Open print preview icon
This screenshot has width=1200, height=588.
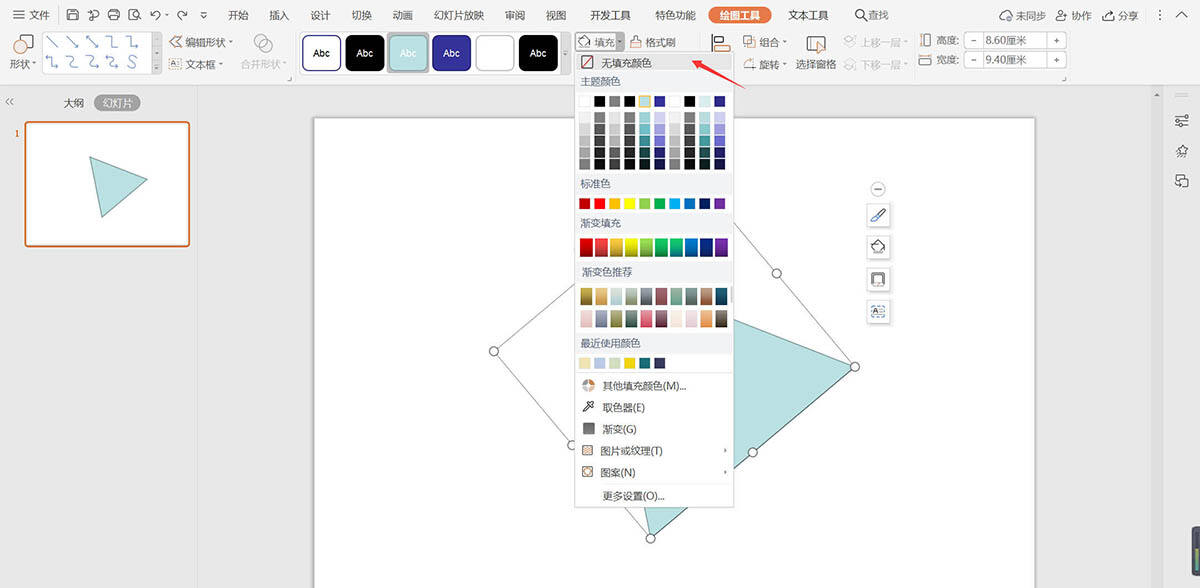pyautogui.click(x=133, y=15)
